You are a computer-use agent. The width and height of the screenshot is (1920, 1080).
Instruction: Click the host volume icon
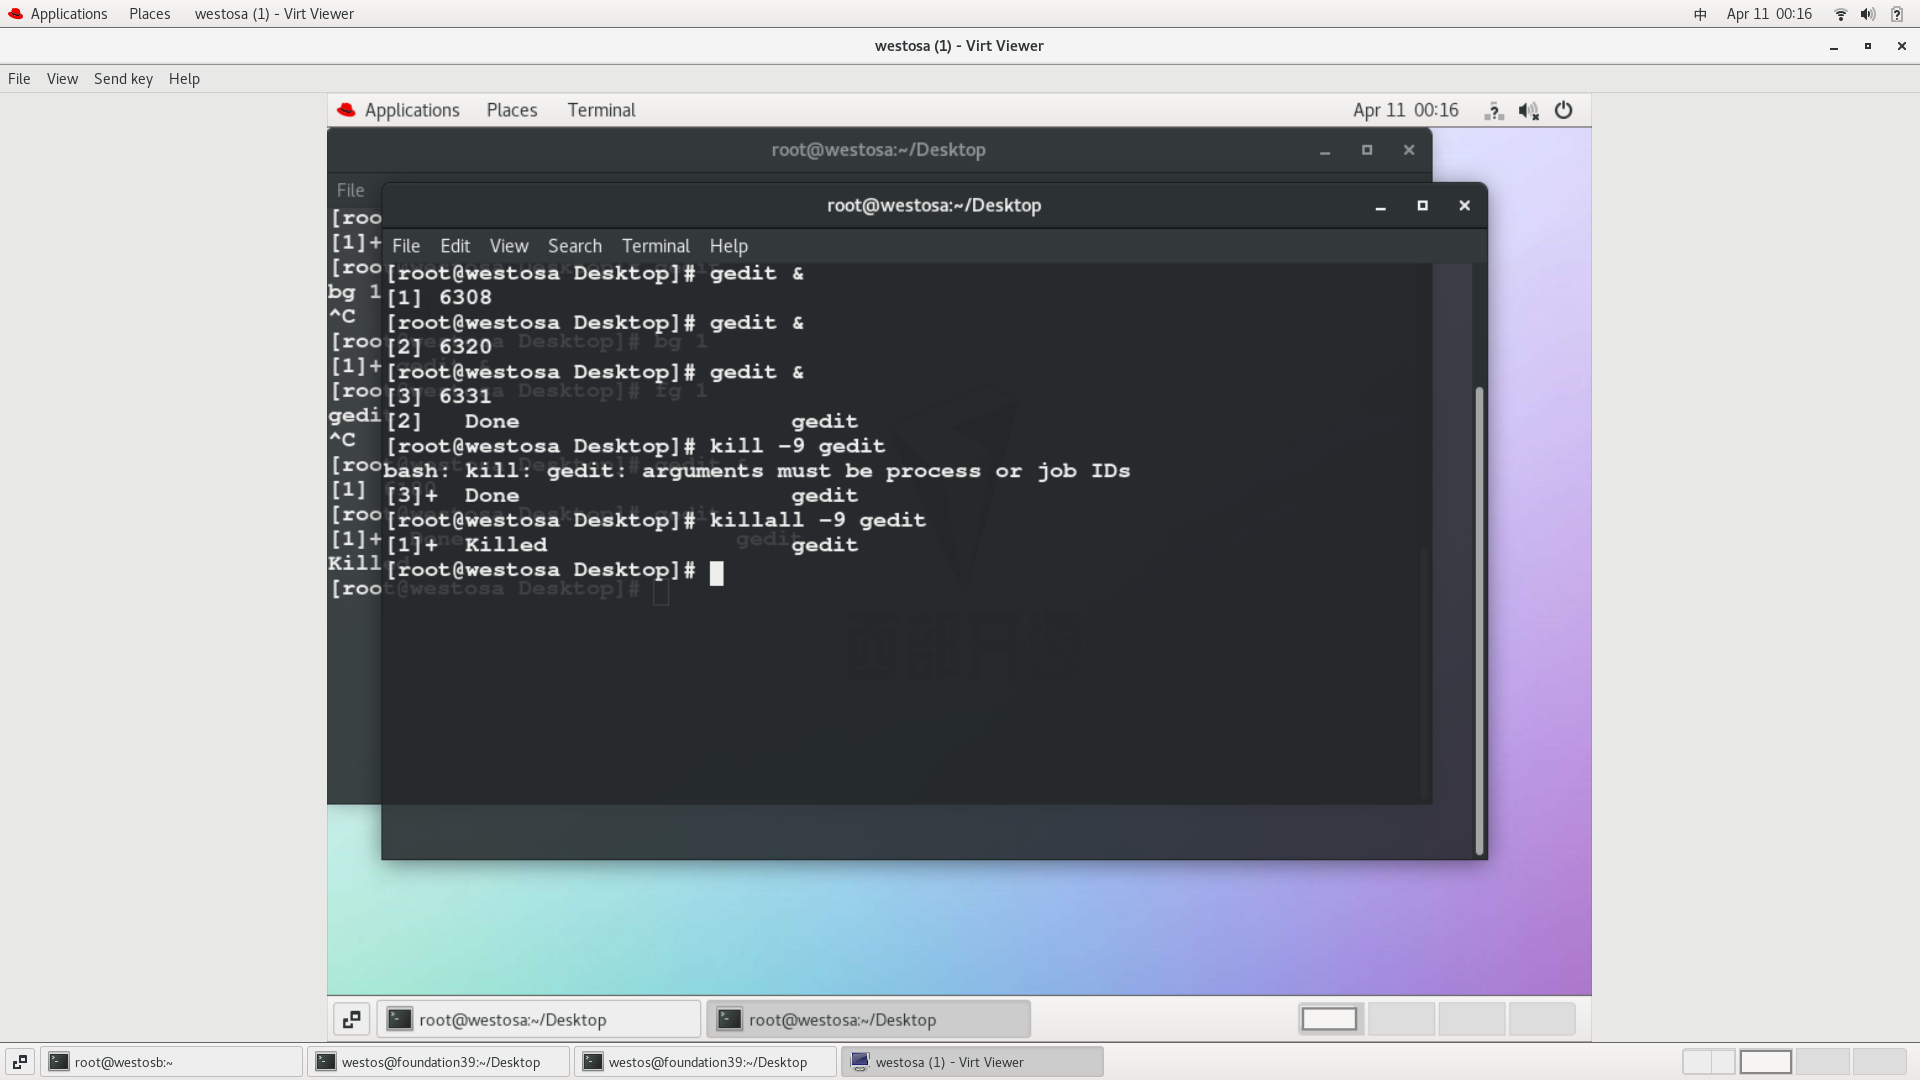[x=1867, y=14]
